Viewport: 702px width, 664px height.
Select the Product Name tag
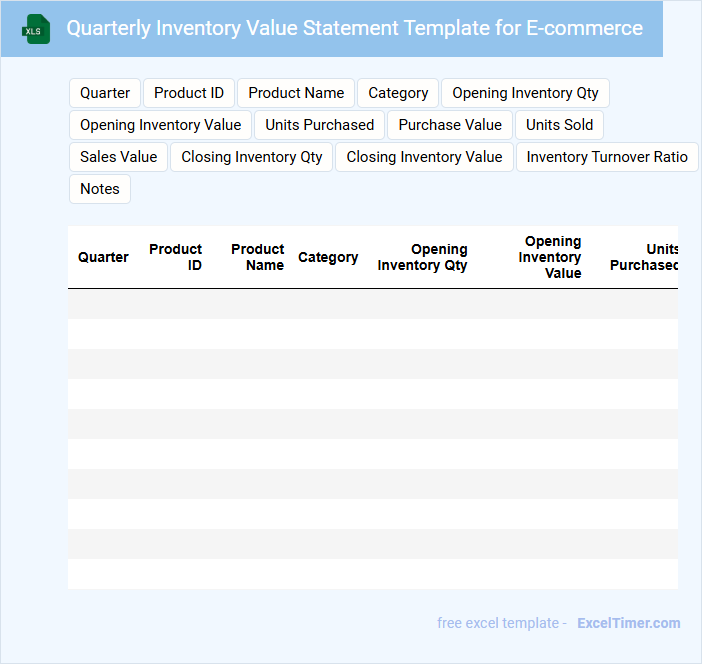point(296,93)
